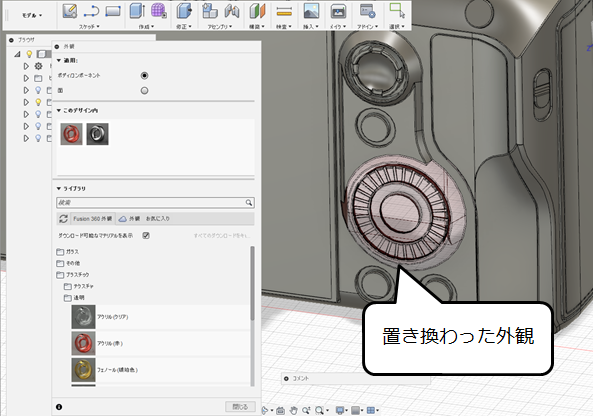Viewport: 593px width, 416px height.
Task: Open the Construct menu
Action: 257,26
